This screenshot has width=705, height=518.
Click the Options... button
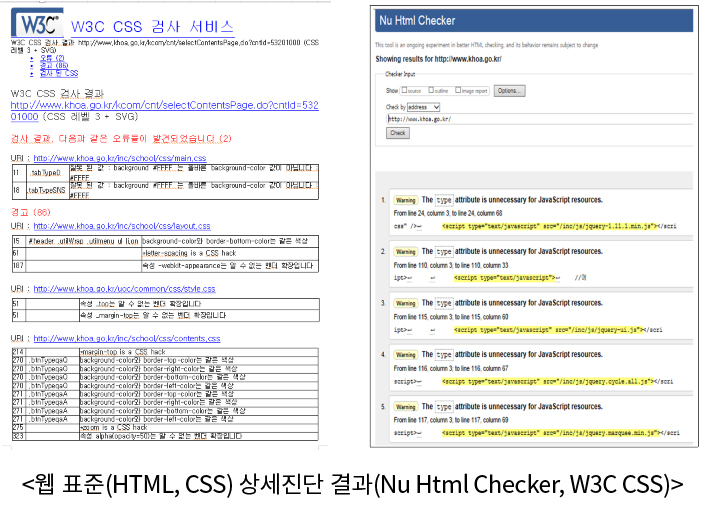click(509, 91)
